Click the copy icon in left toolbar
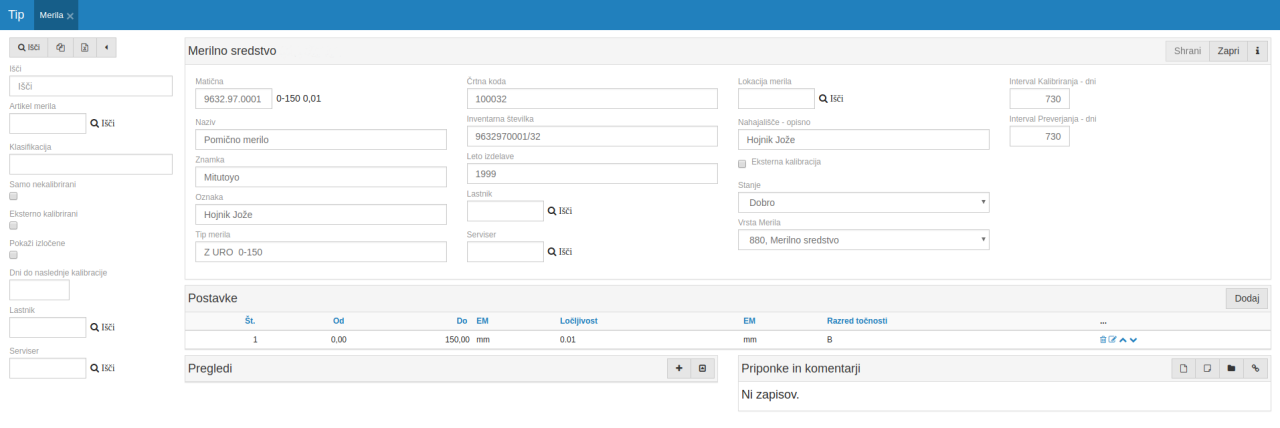This screenshot has height=428, width=1280. point(60,47)
